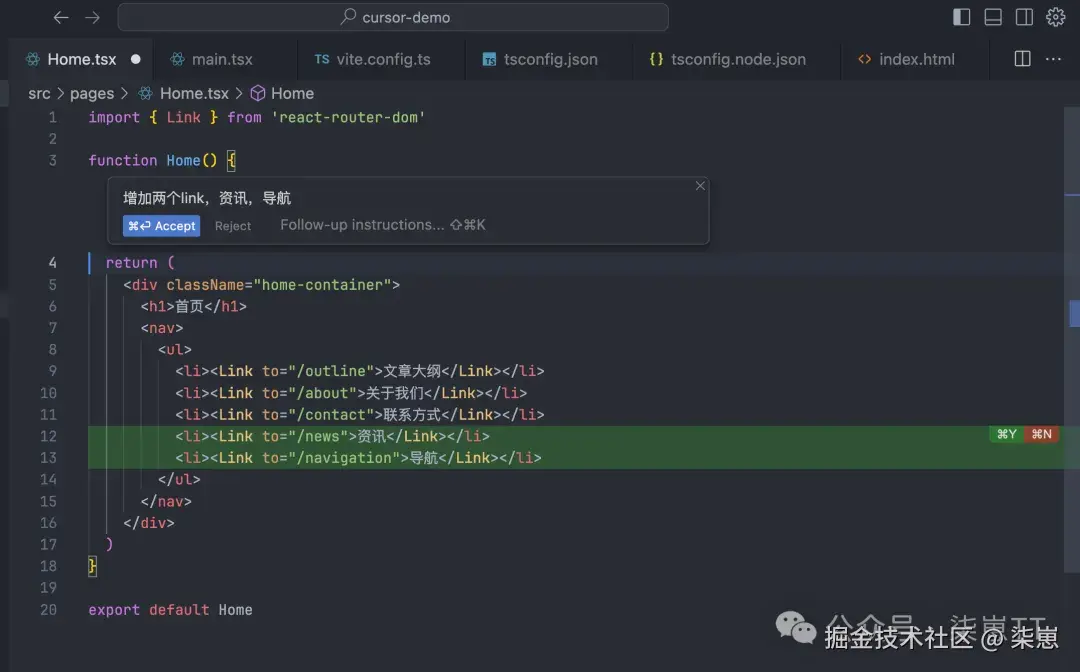1080x672 pixels.
Task: Click line number 12 in gutter
Action: 48,437
